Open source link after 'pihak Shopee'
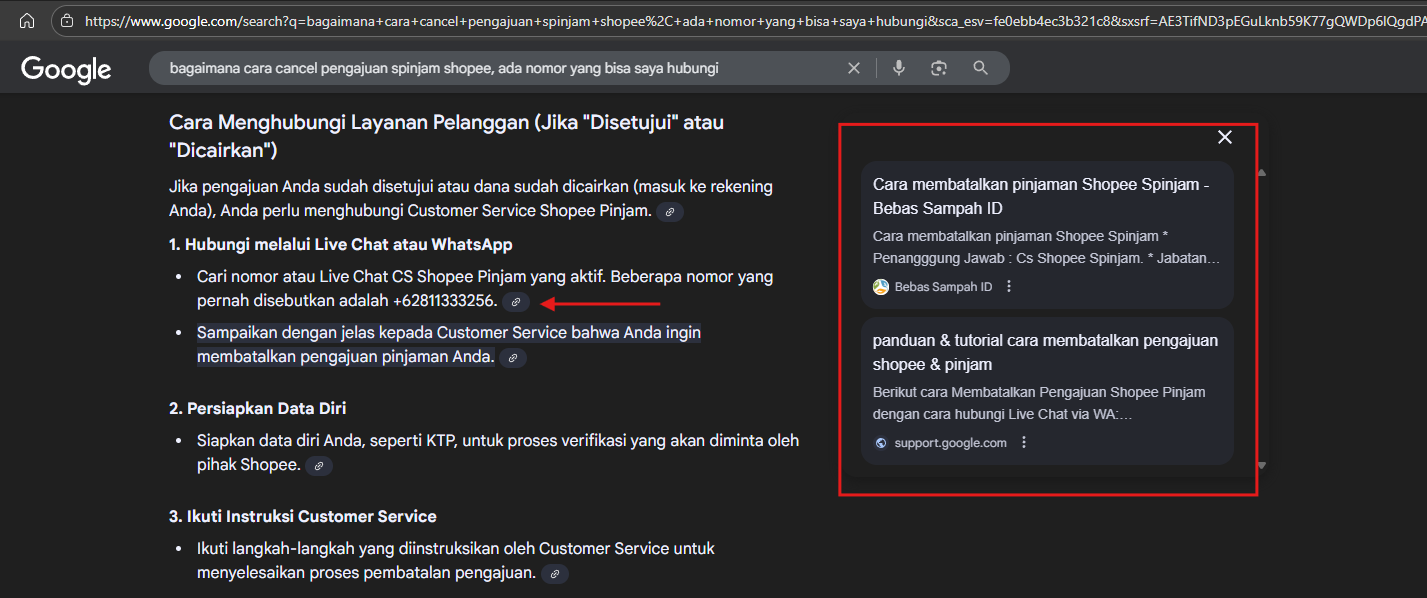1427x598 pixels. coord(318,466)
